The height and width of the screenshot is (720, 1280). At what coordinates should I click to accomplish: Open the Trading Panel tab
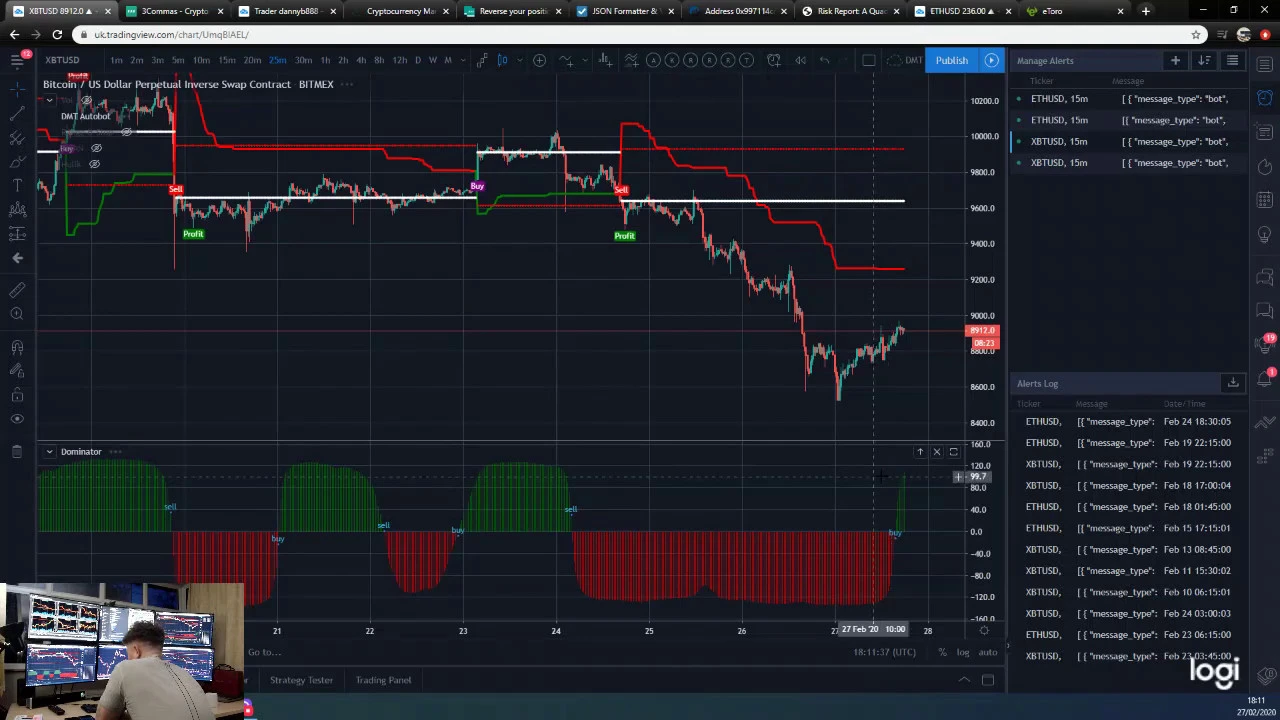[x=383, y=680]
